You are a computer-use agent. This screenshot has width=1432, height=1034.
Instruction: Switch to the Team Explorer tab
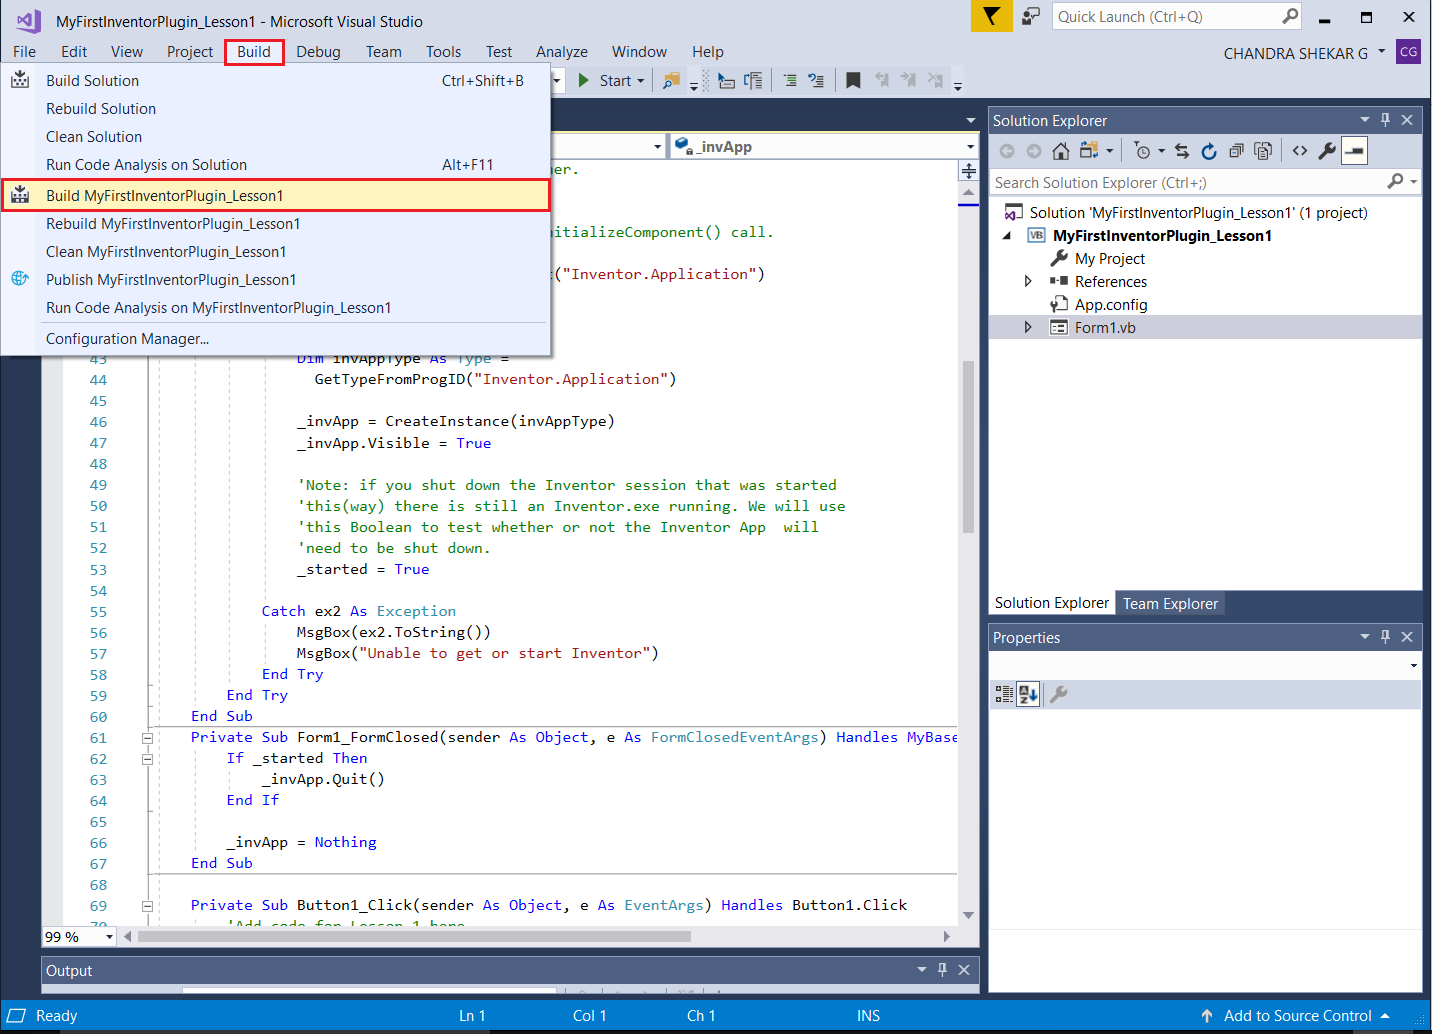[1170, 604]
